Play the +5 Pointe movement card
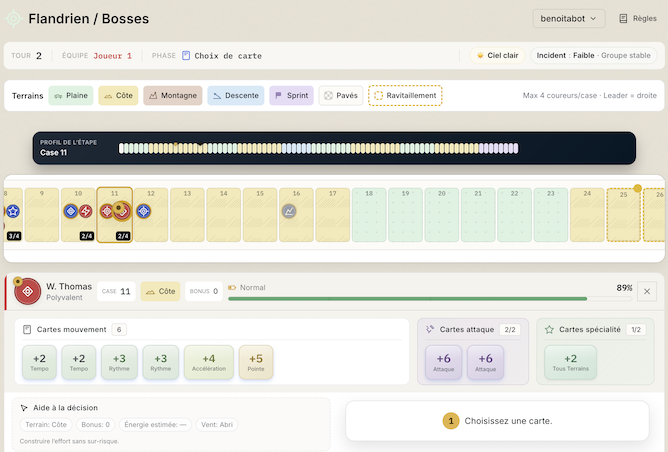Screen dimensions: 668x452 pos(256,363)
